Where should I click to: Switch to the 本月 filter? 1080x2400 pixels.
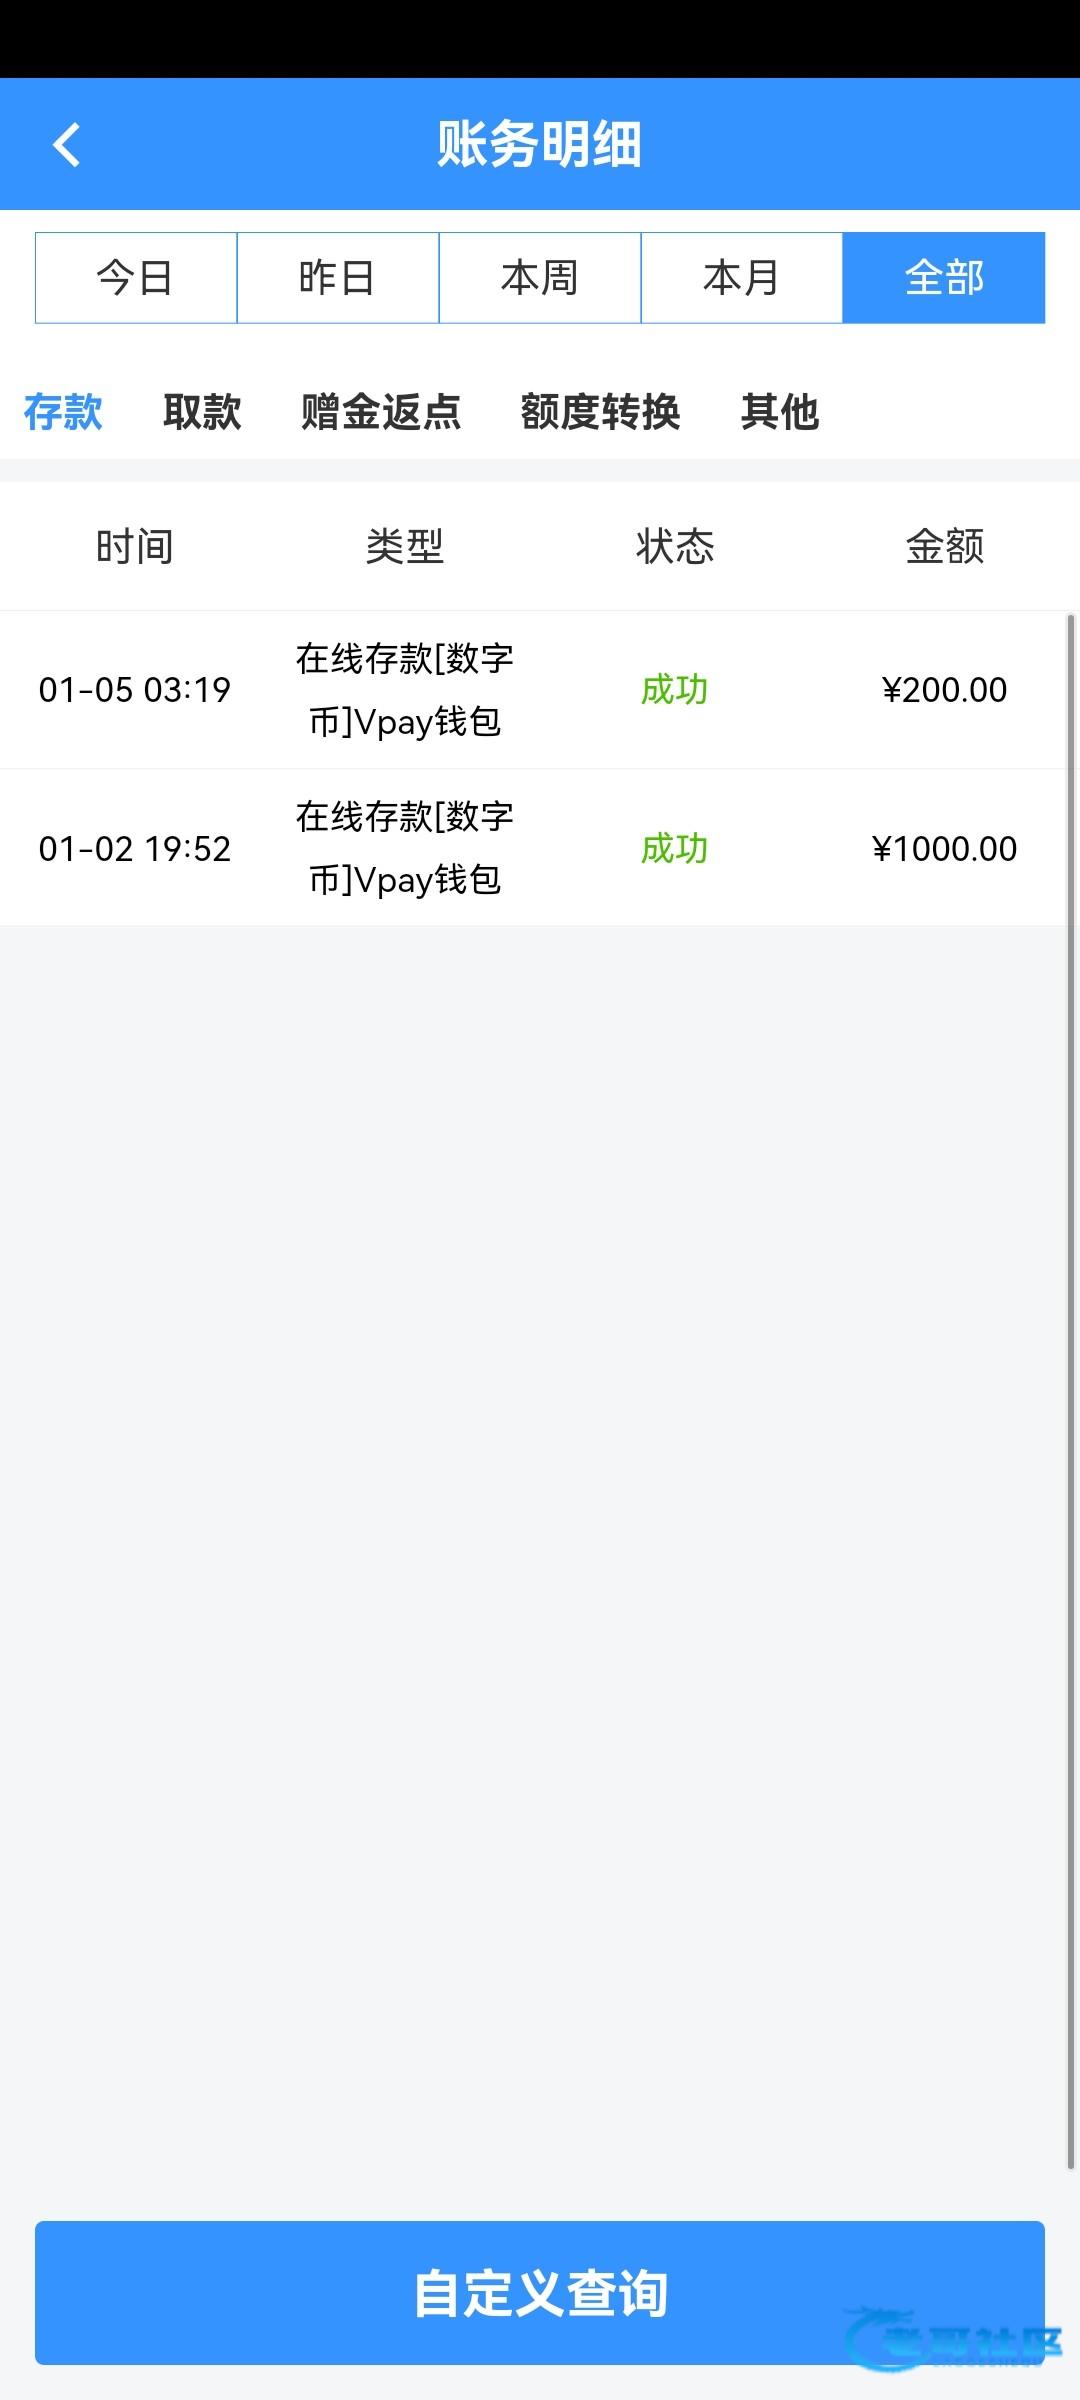(742, 278)
